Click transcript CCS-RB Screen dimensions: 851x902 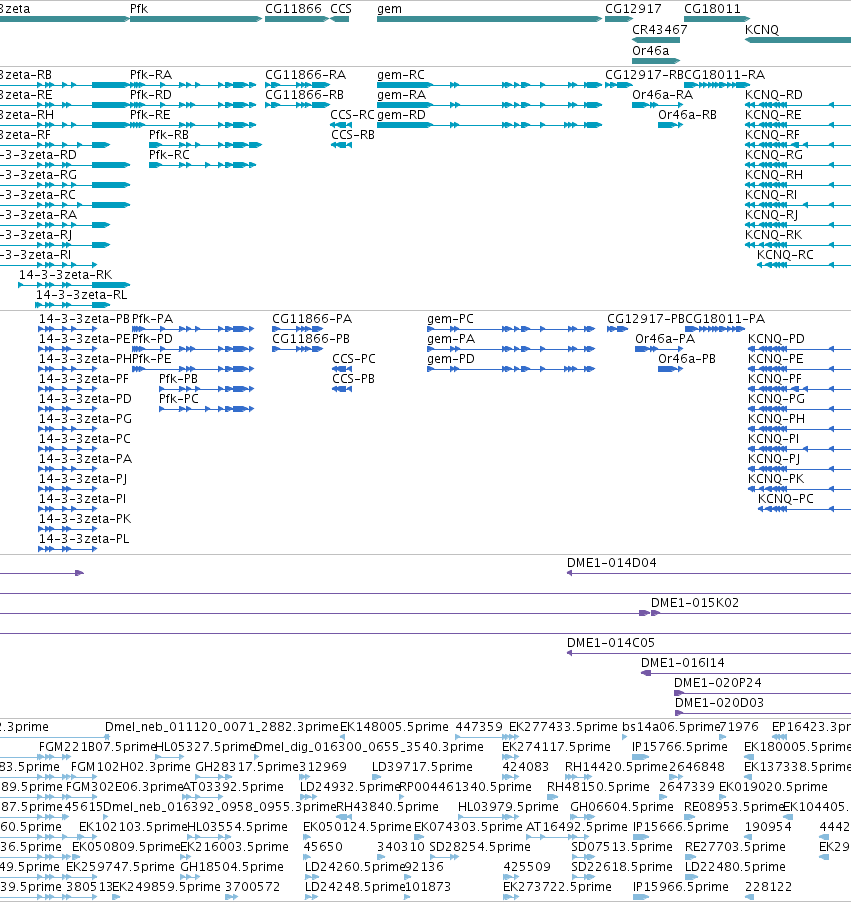point(352,135)
